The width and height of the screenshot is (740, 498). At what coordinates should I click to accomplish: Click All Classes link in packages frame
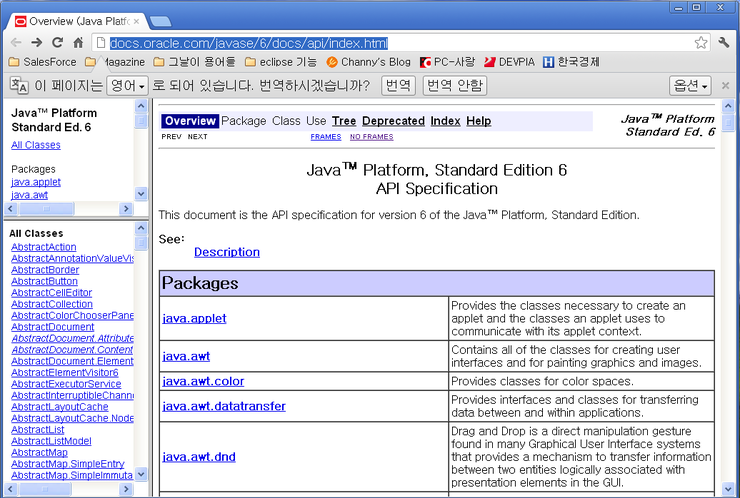[x=36, y=145]
